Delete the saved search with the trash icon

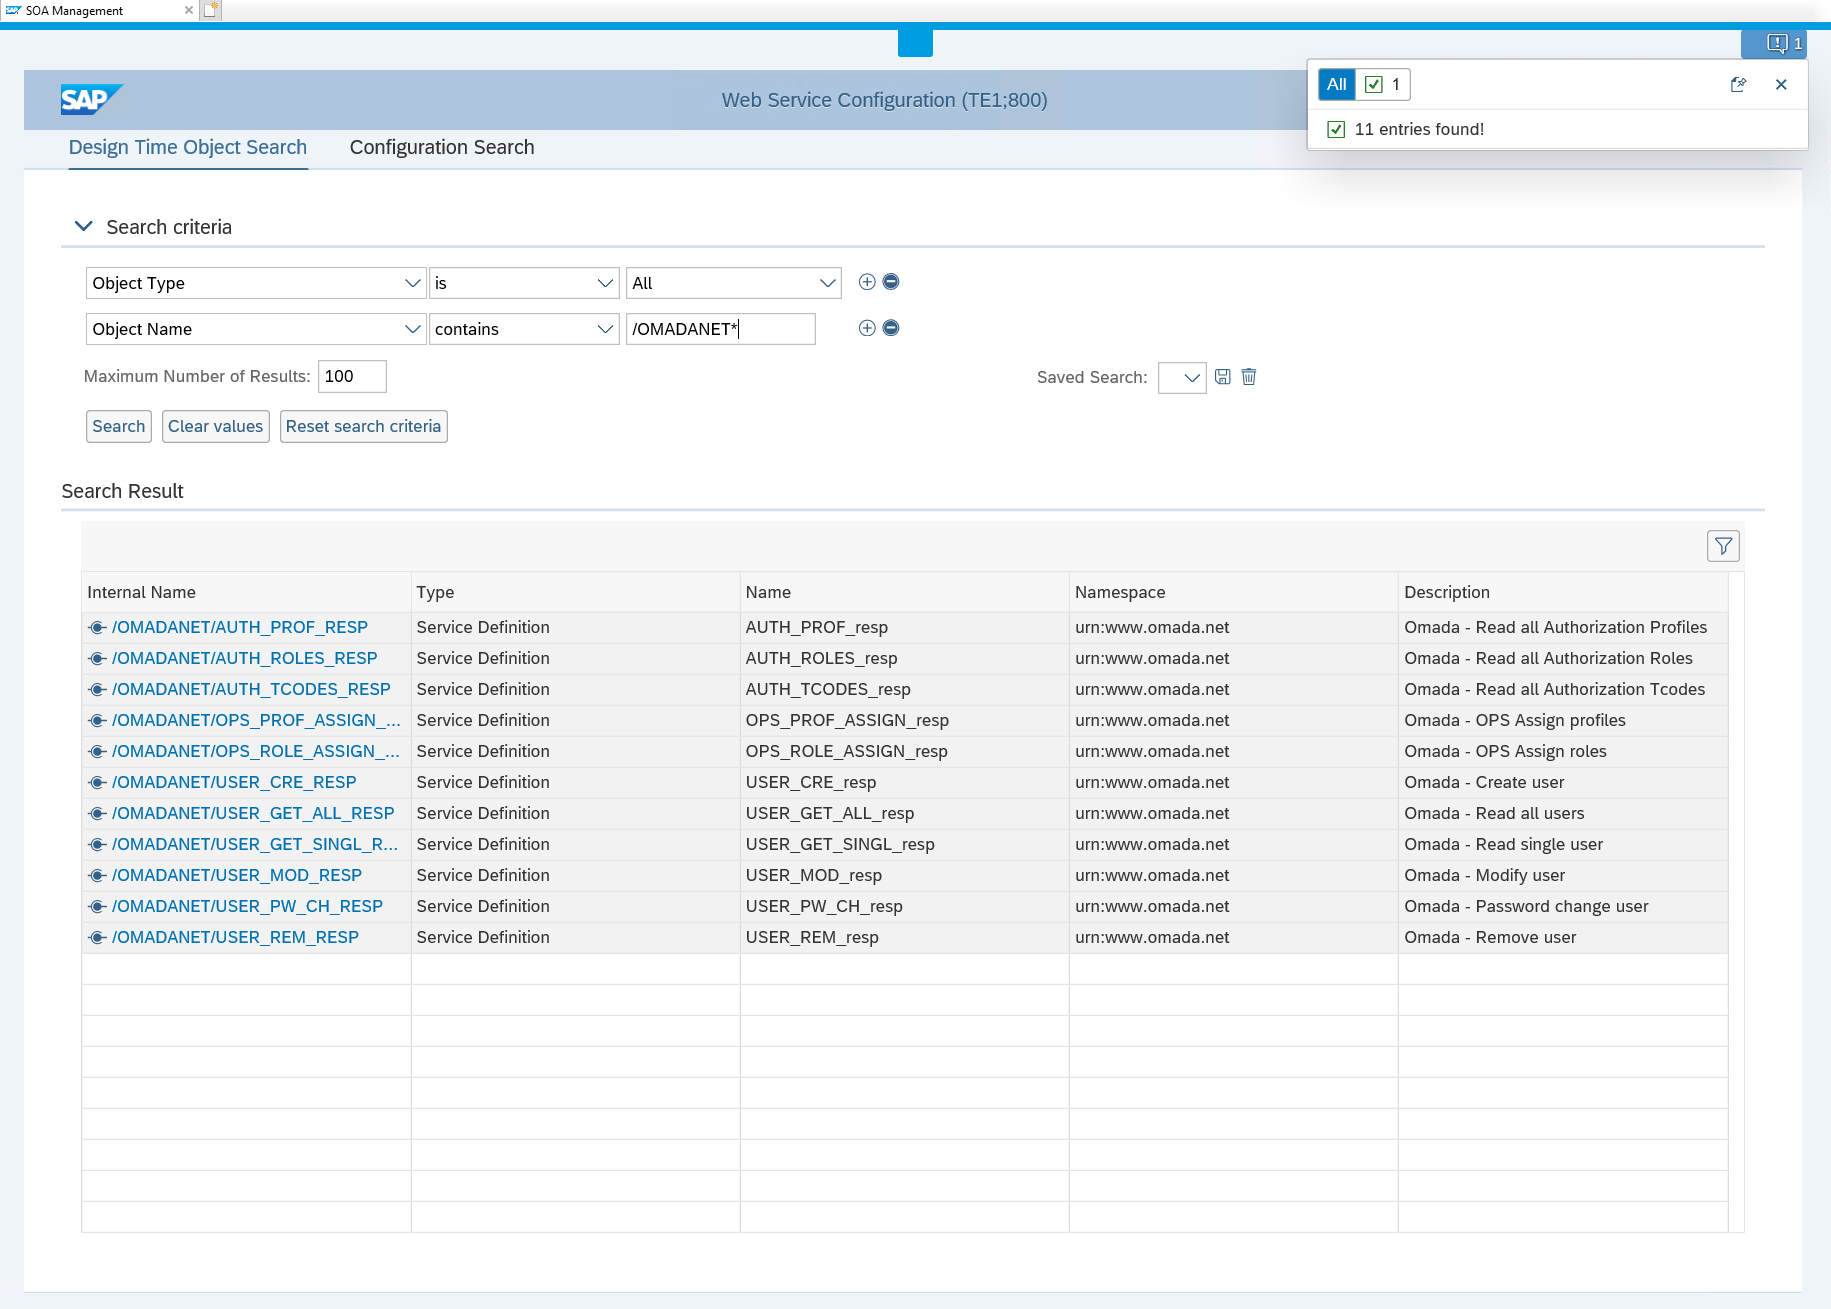point(1249,377)
